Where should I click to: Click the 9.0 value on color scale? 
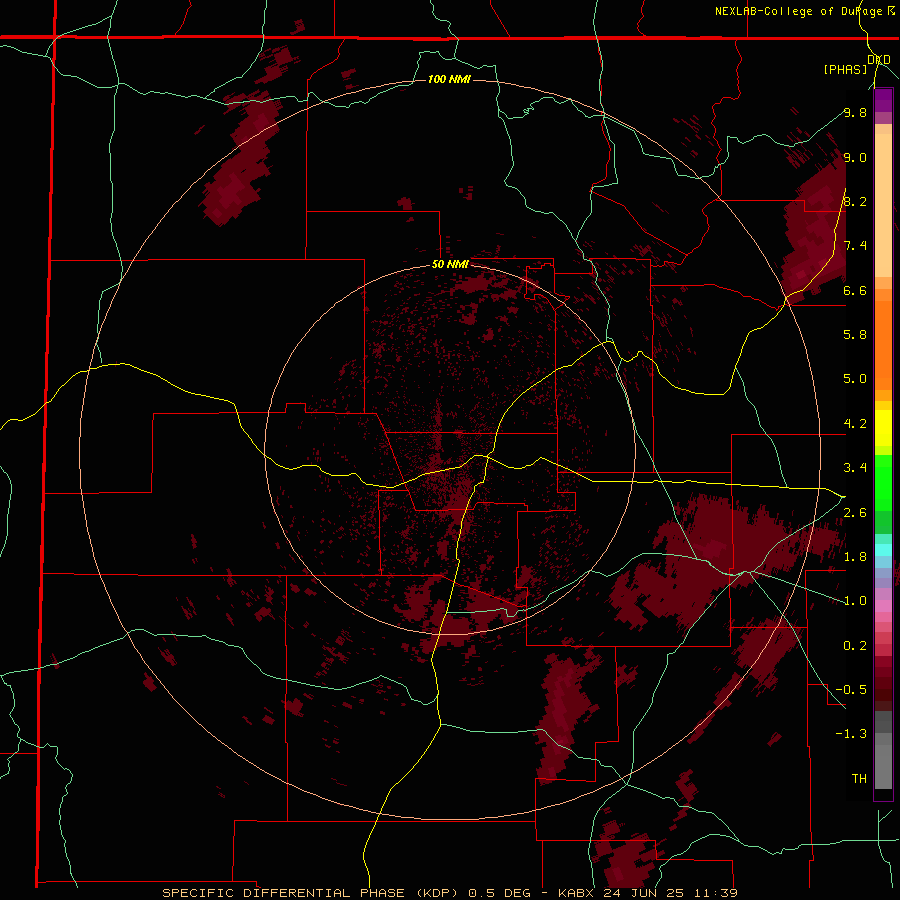tap(855, 157)
